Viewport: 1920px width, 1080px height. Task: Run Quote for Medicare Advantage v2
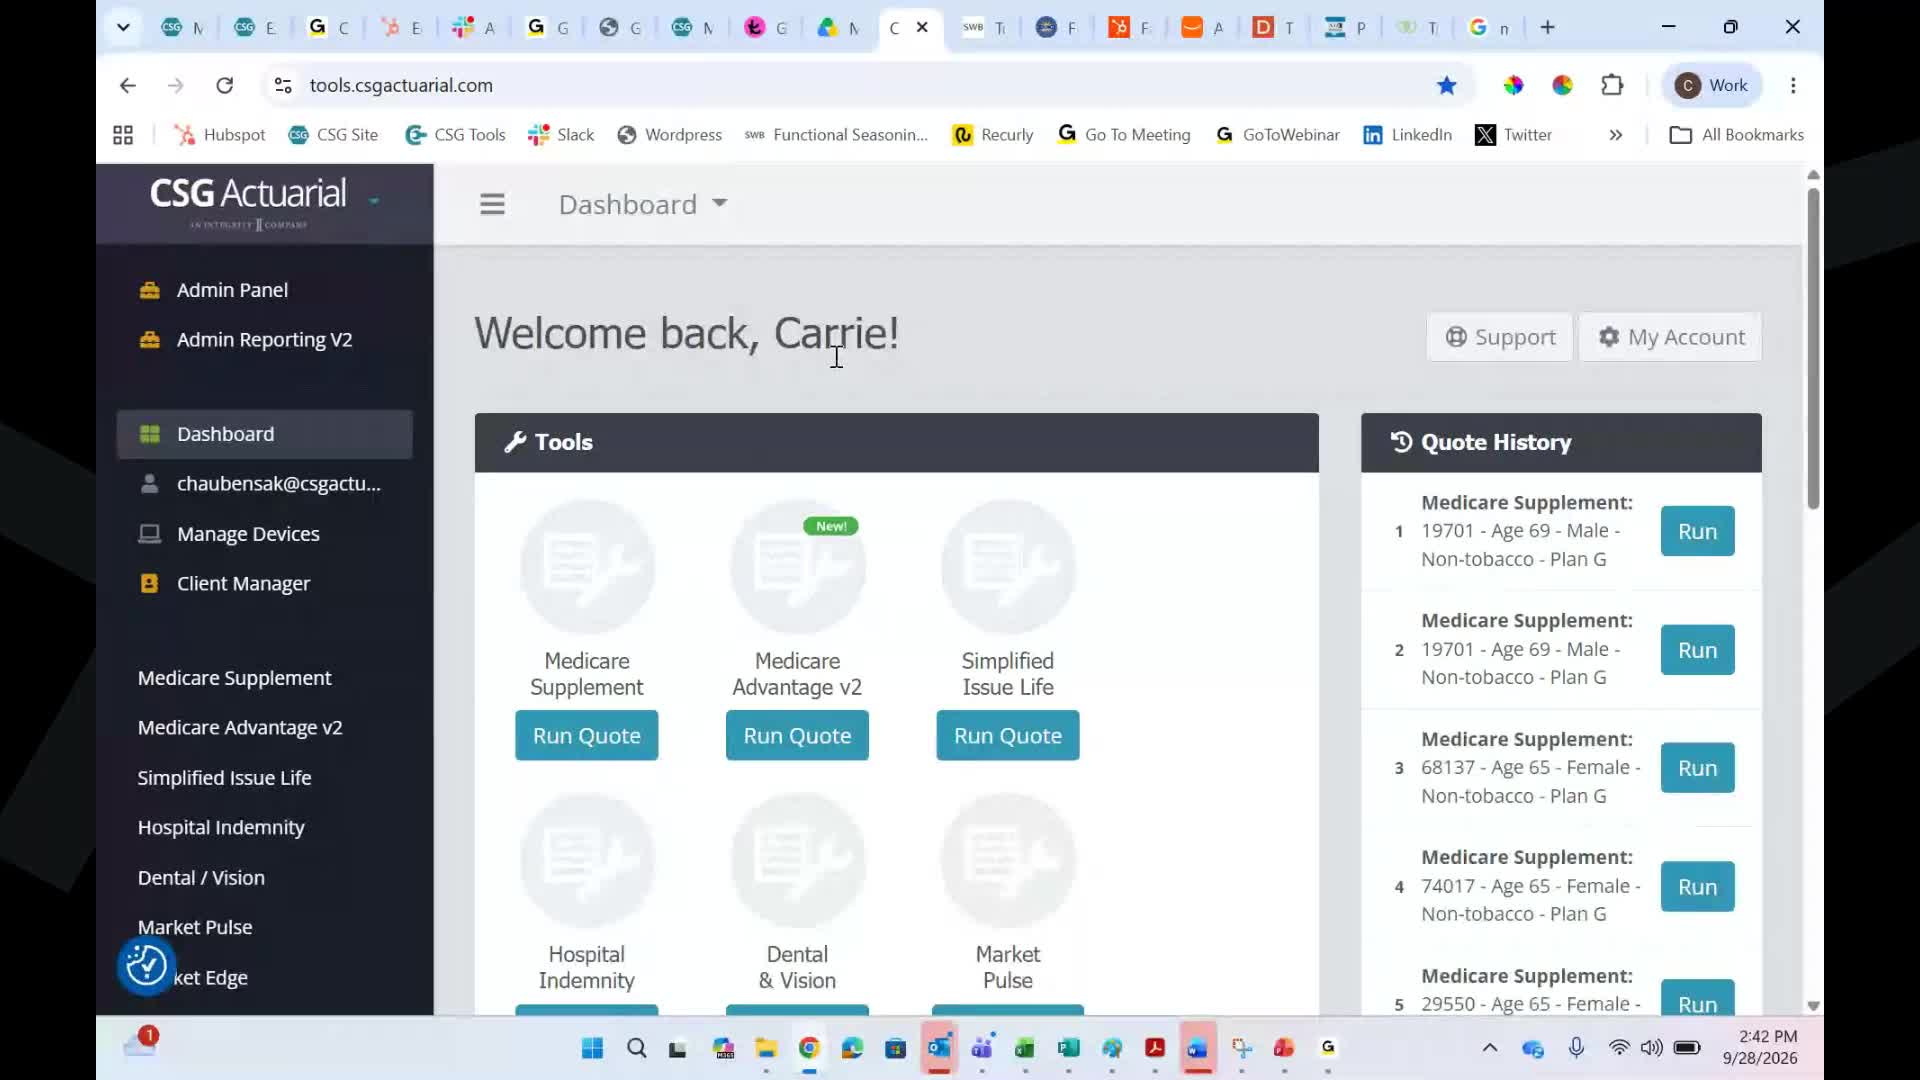pos(797,736)
